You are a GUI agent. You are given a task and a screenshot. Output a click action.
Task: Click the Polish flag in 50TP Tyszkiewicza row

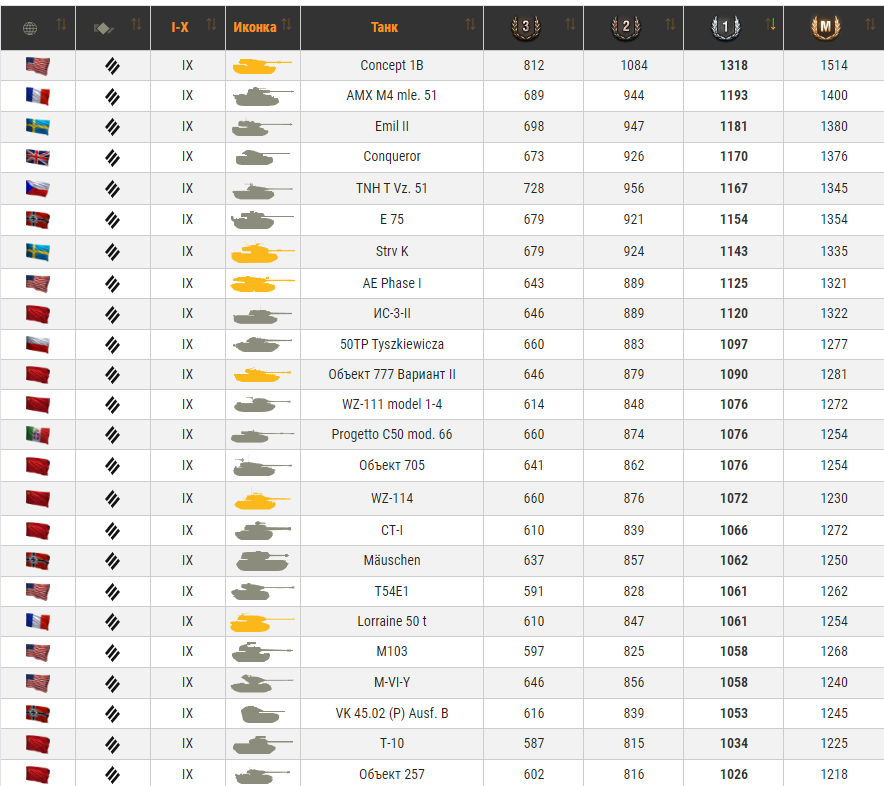click(38, 345)
